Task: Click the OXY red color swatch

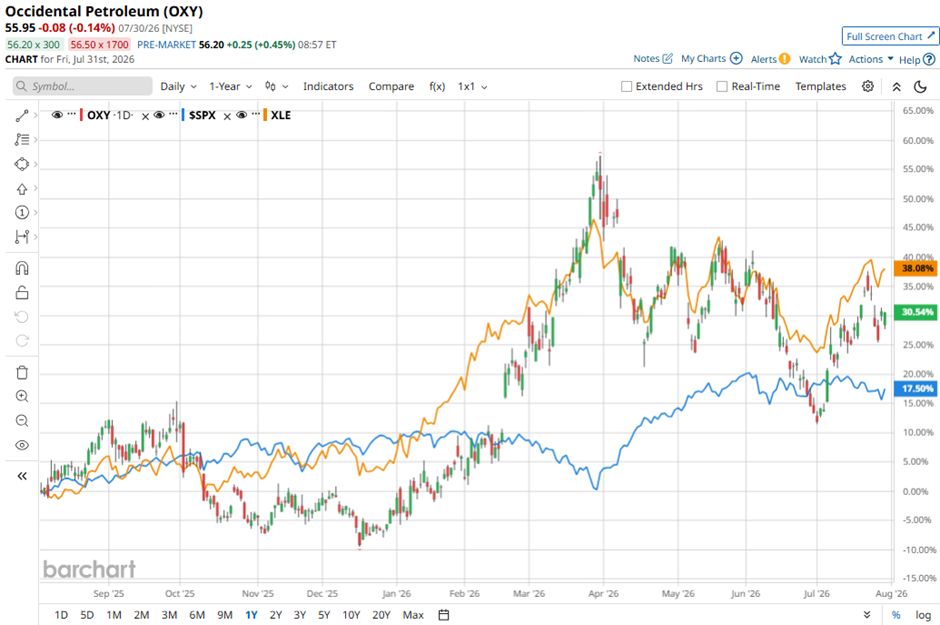Action: click(x=82, y=115)
